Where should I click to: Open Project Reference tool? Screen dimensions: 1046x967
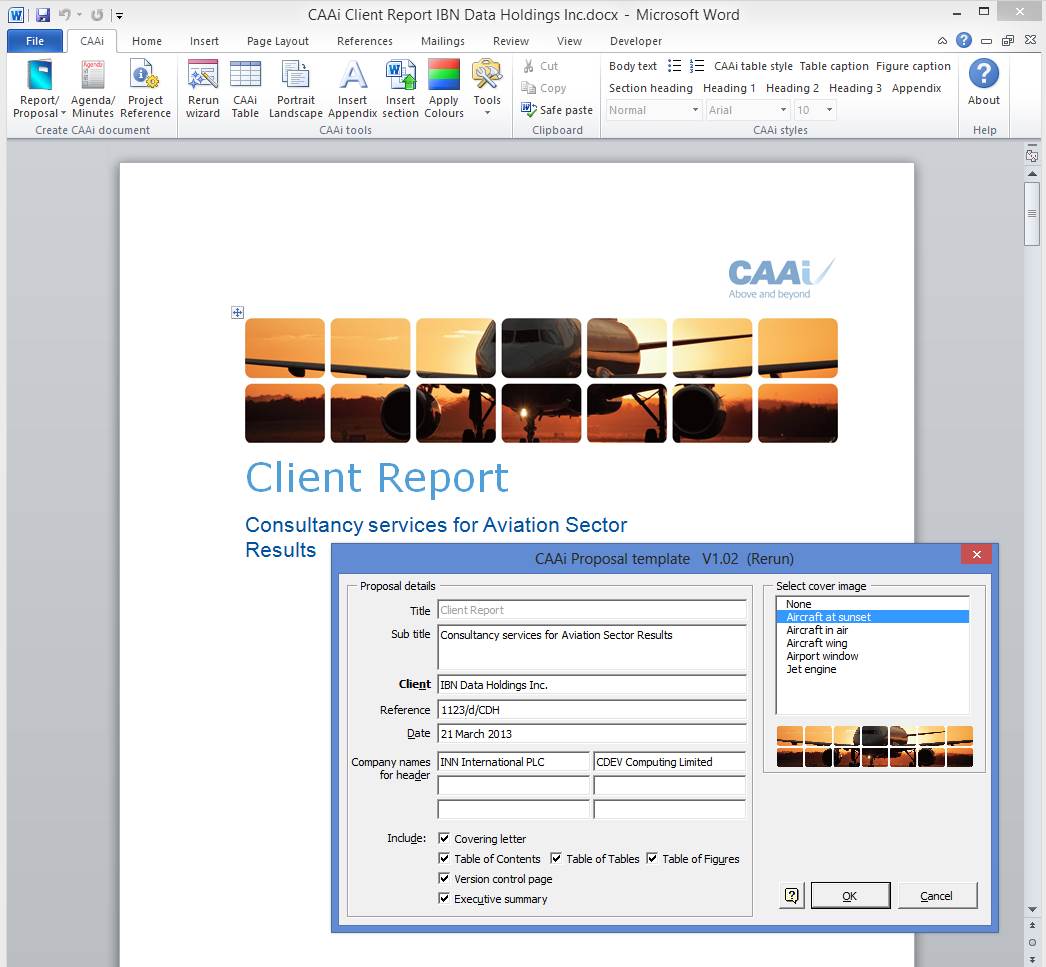pyautogui.click(x=145, y=89)
